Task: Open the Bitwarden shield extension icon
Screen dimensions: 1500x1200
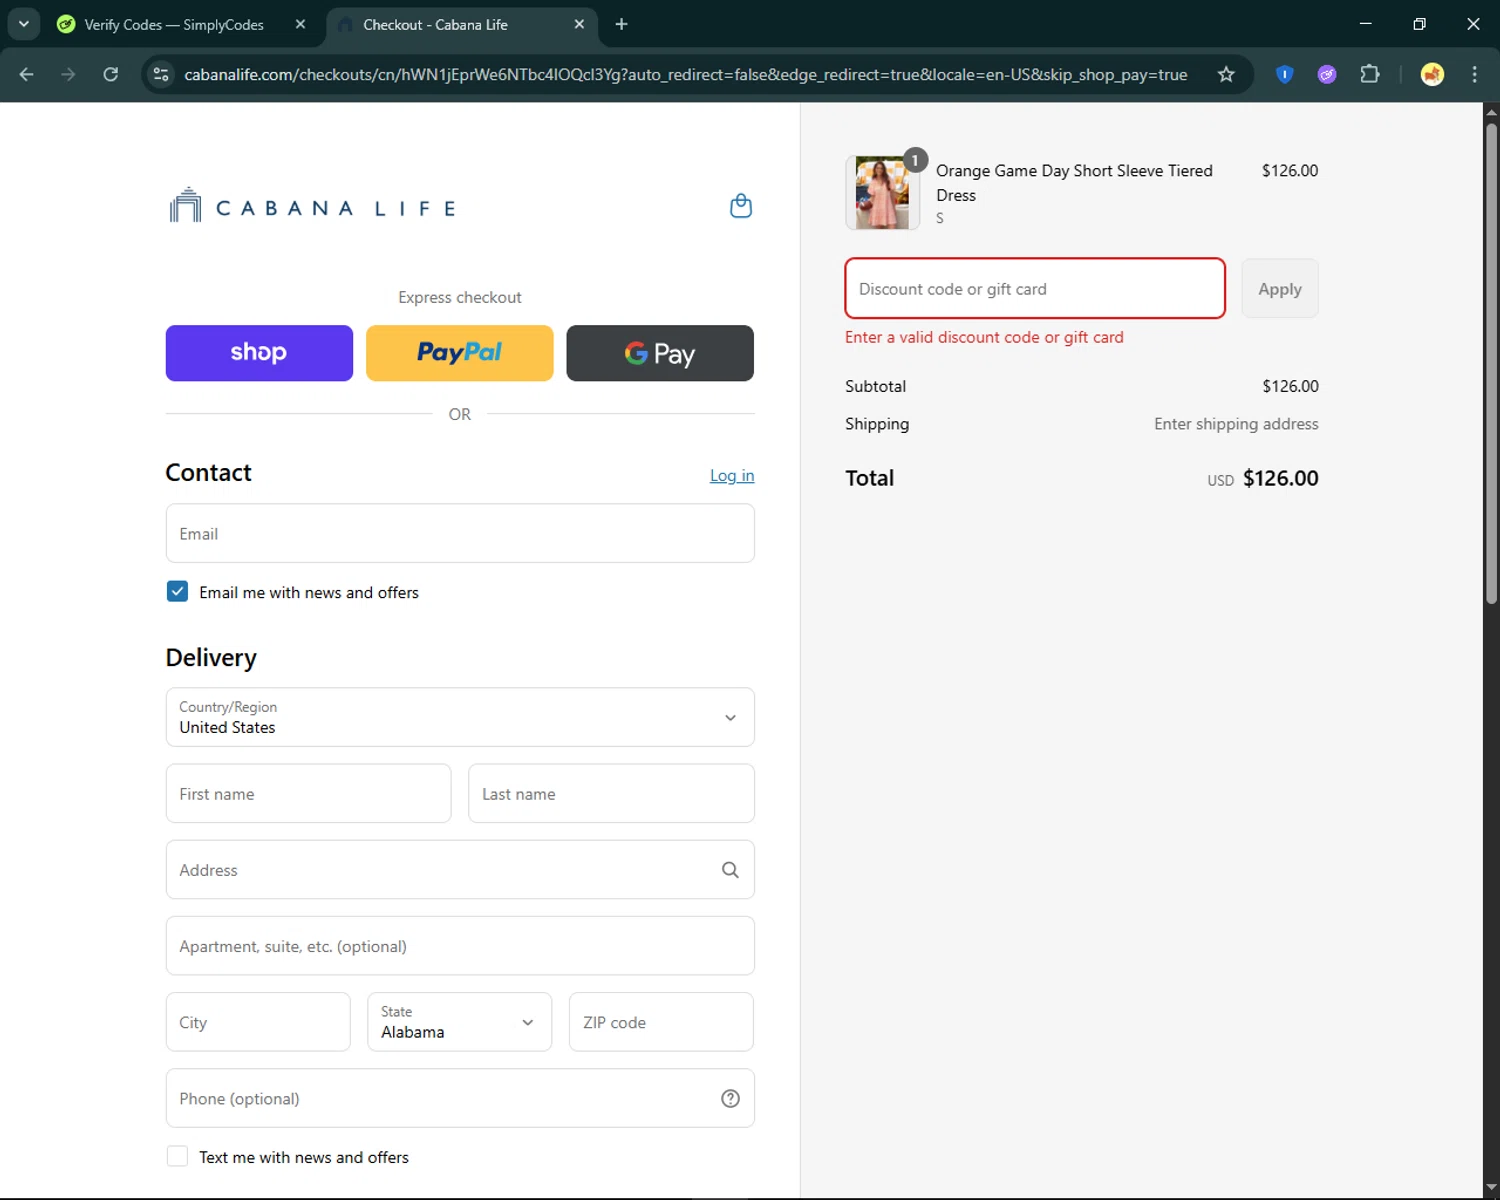Action: pos(1285,74)
